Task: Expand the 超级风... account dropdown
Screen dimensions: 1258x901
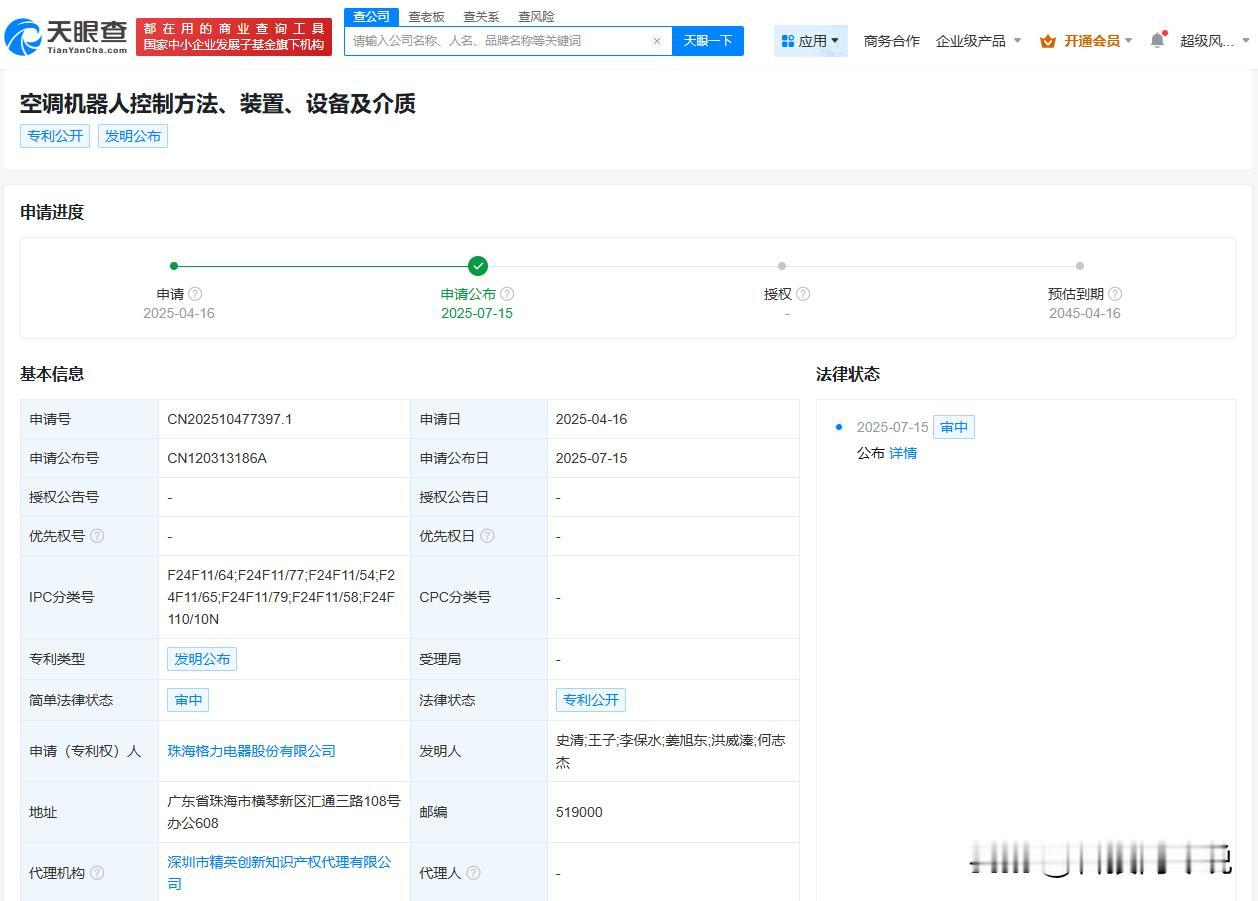Action: tap(1215, 41)
